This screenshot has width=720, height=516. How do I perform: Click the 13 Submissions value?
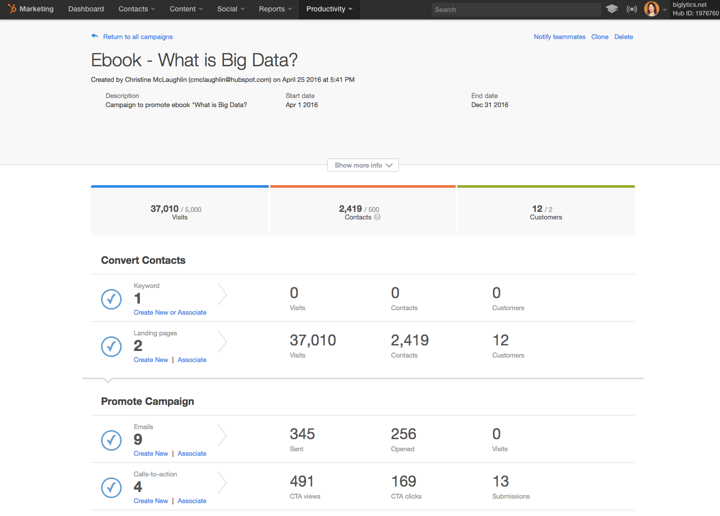point(501,481)
